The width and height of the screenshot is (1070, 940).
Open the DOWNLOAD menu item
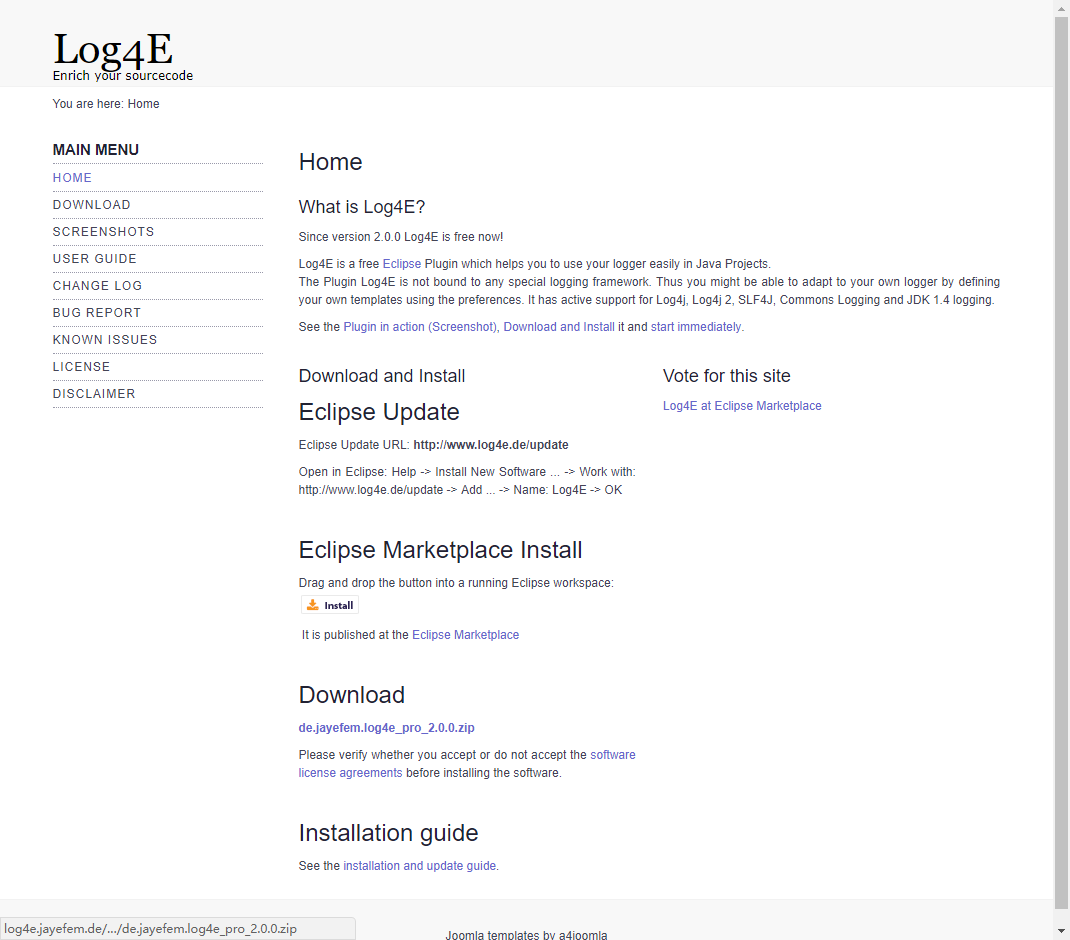(91, 205)
